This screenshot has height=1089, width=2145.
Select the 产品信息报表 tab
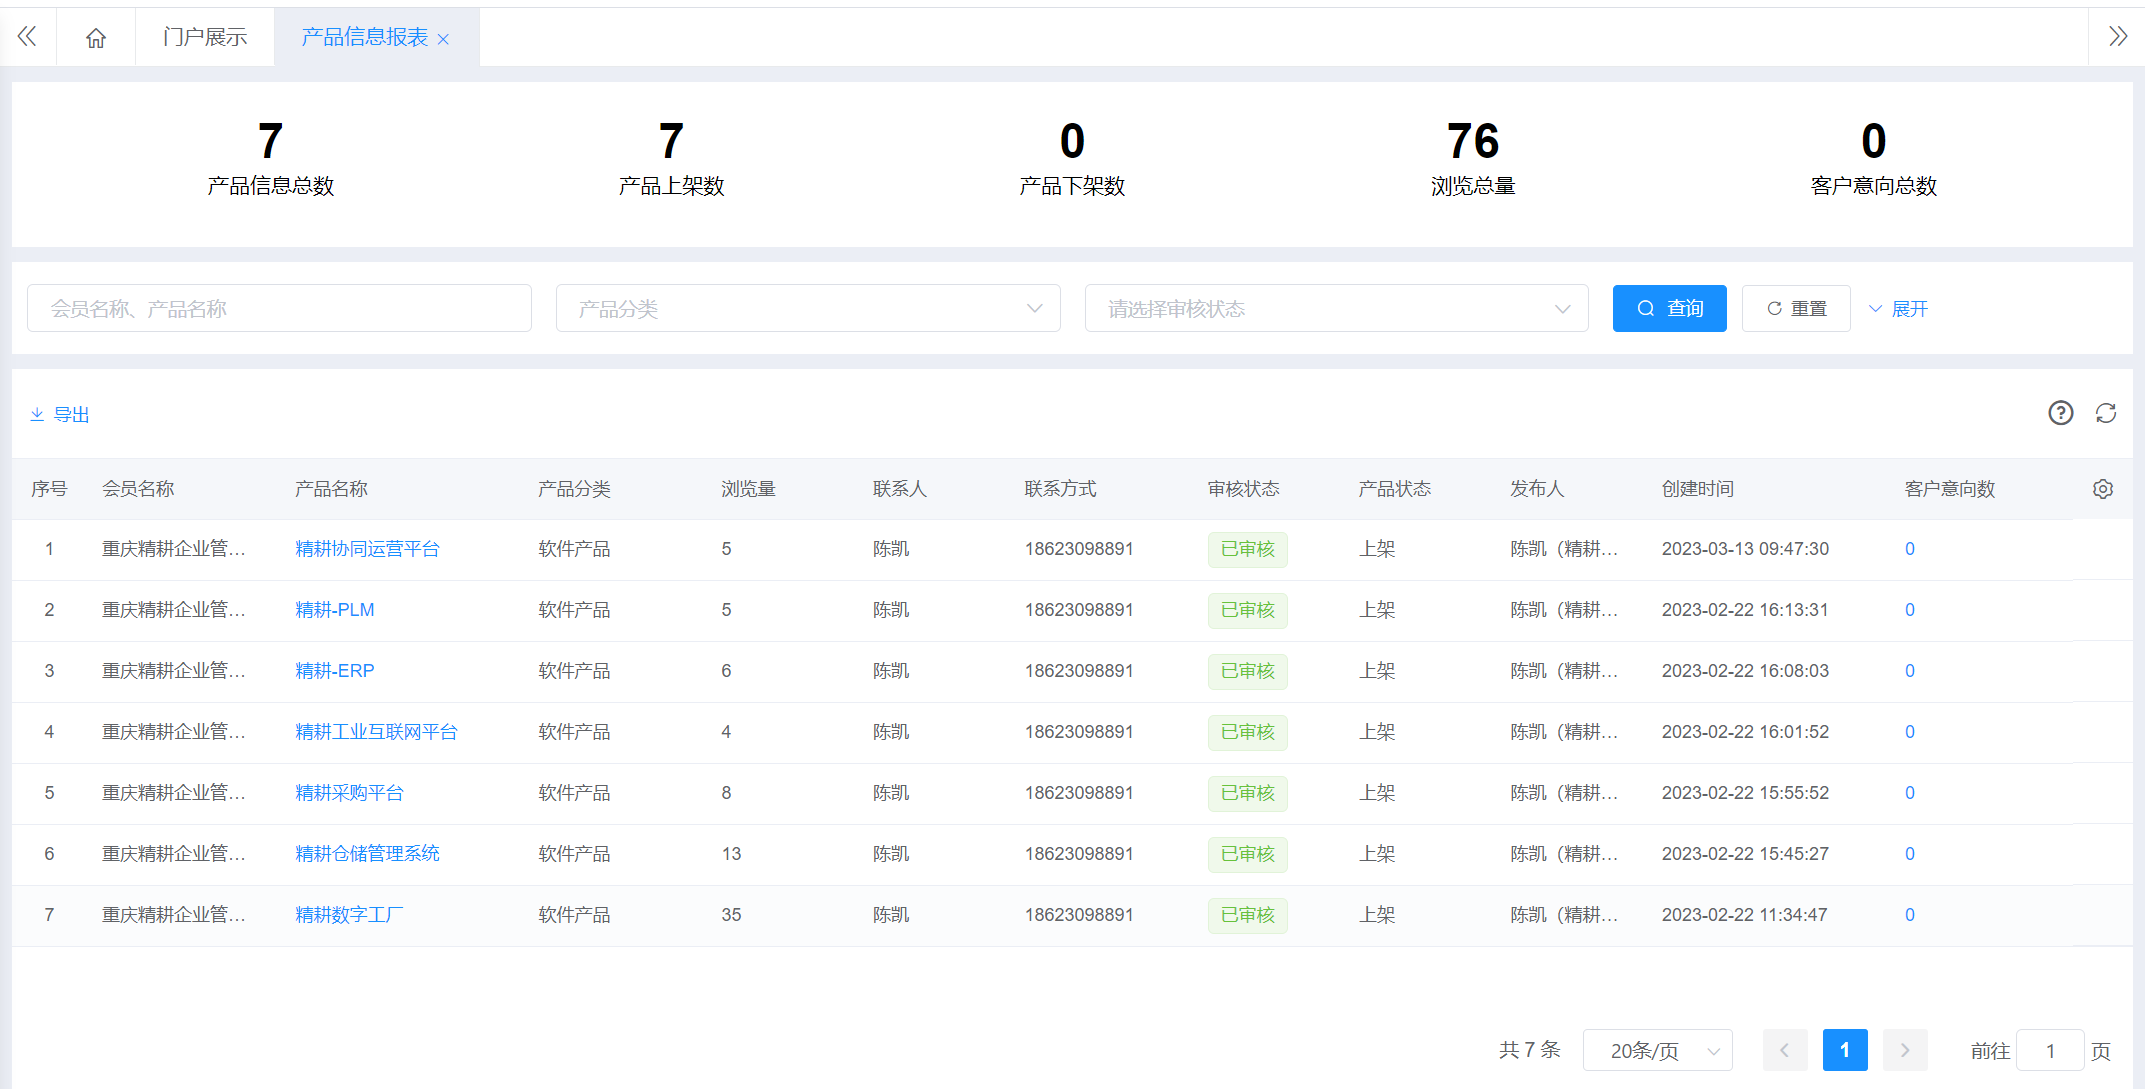(x=364, y=37)
